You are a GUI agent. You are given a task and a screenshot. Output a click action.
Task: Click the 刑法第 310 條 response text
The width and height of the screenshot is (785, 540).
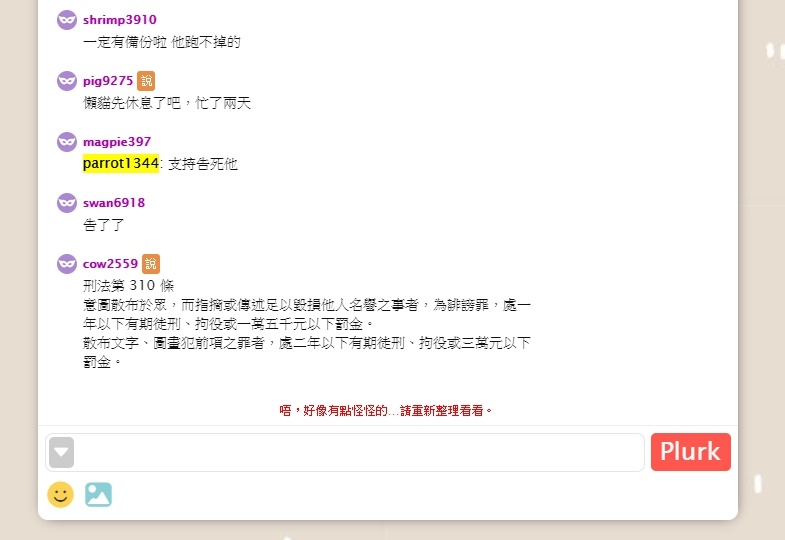click(x=128, y=286)
